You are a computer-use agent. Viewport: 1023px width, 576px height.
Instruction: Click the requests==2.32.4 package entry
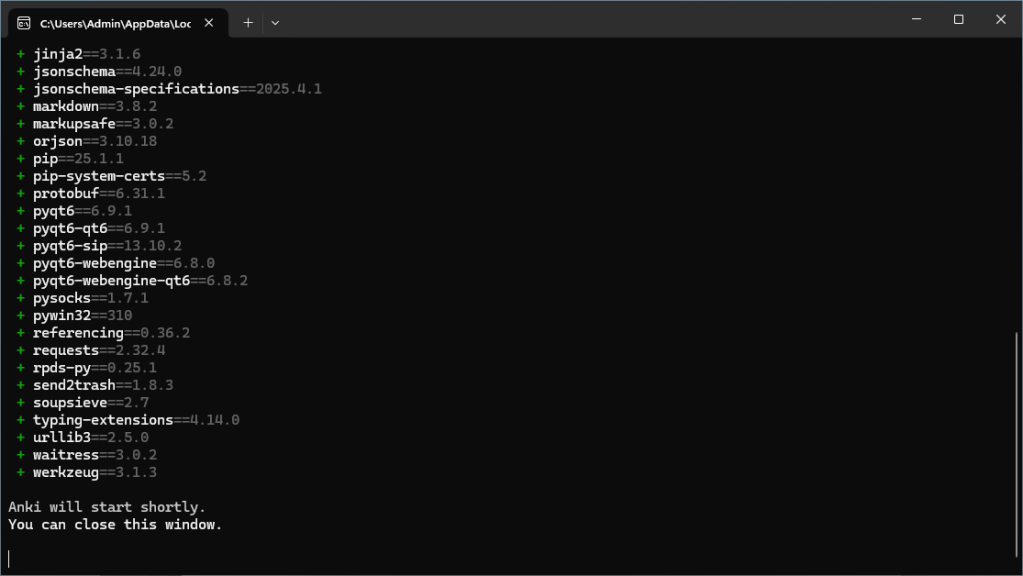tap(98, 350)
